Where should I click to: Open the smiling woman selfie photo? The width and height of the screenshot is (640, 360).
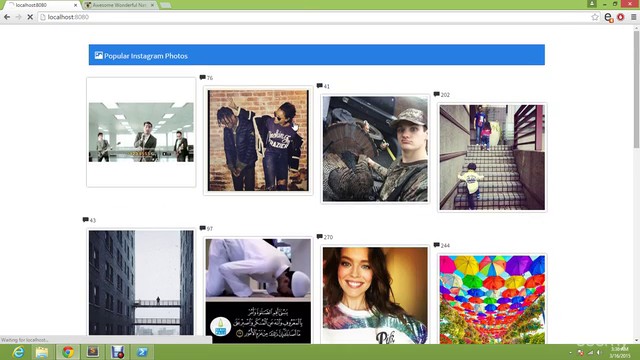375,295
